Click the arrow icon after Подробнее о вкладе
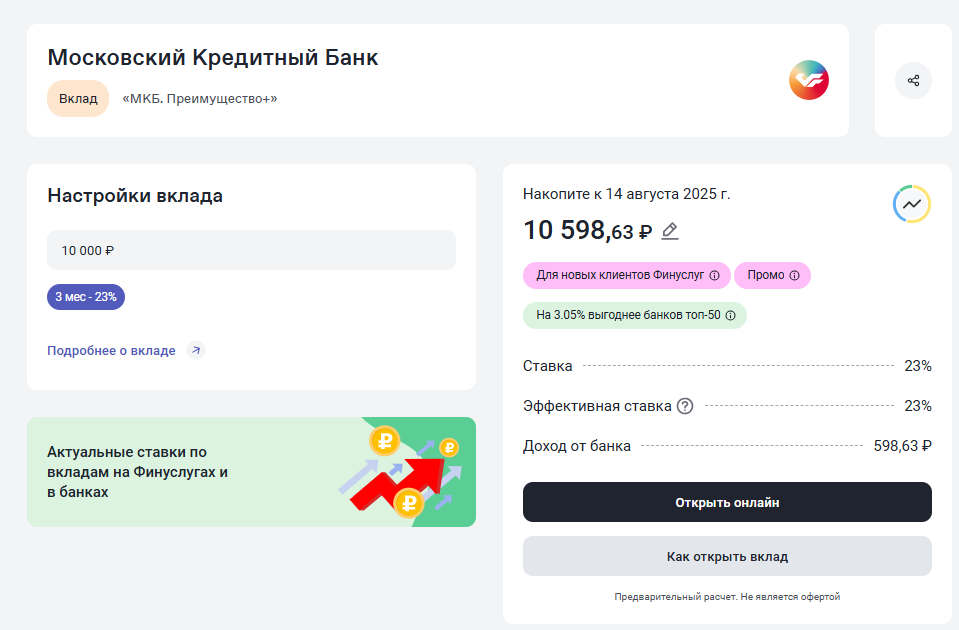Image resolution: width=959 pixels, height=630 pixels. (196, 350)
